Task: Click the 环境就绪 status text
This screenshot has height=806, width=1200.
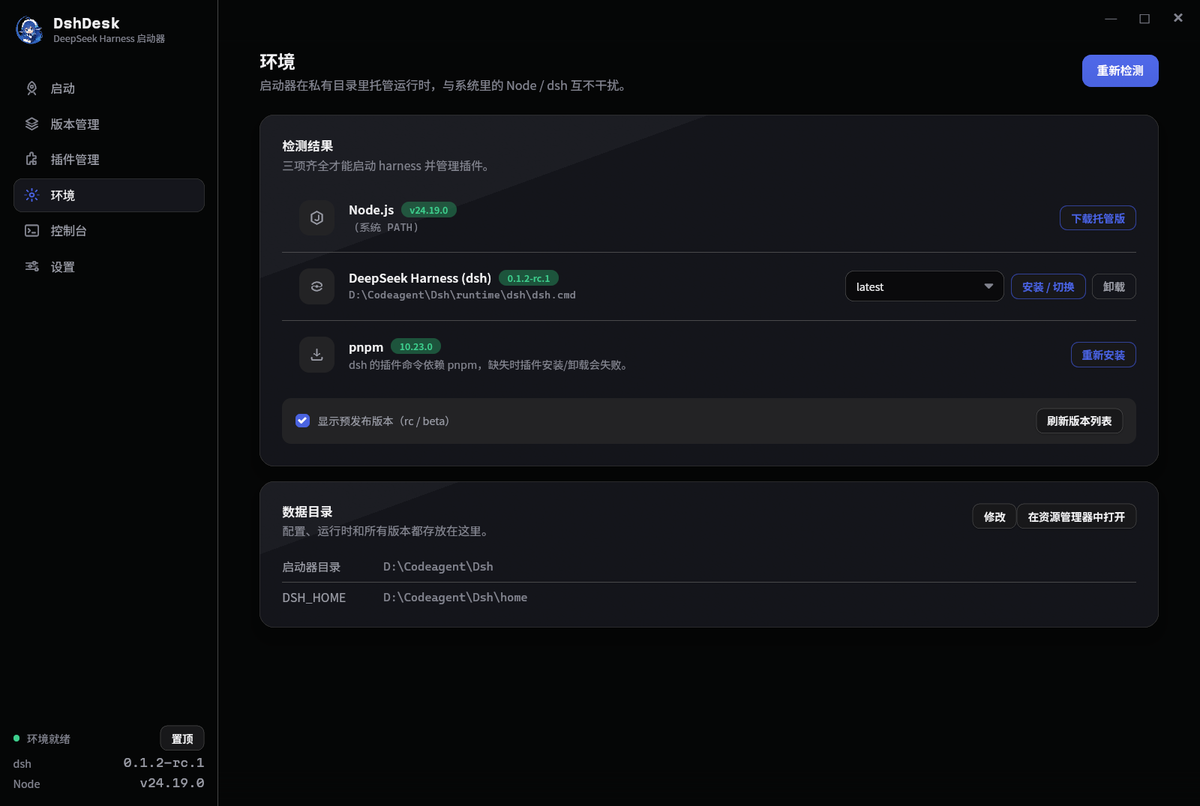Action: click(x=49, y=739)
